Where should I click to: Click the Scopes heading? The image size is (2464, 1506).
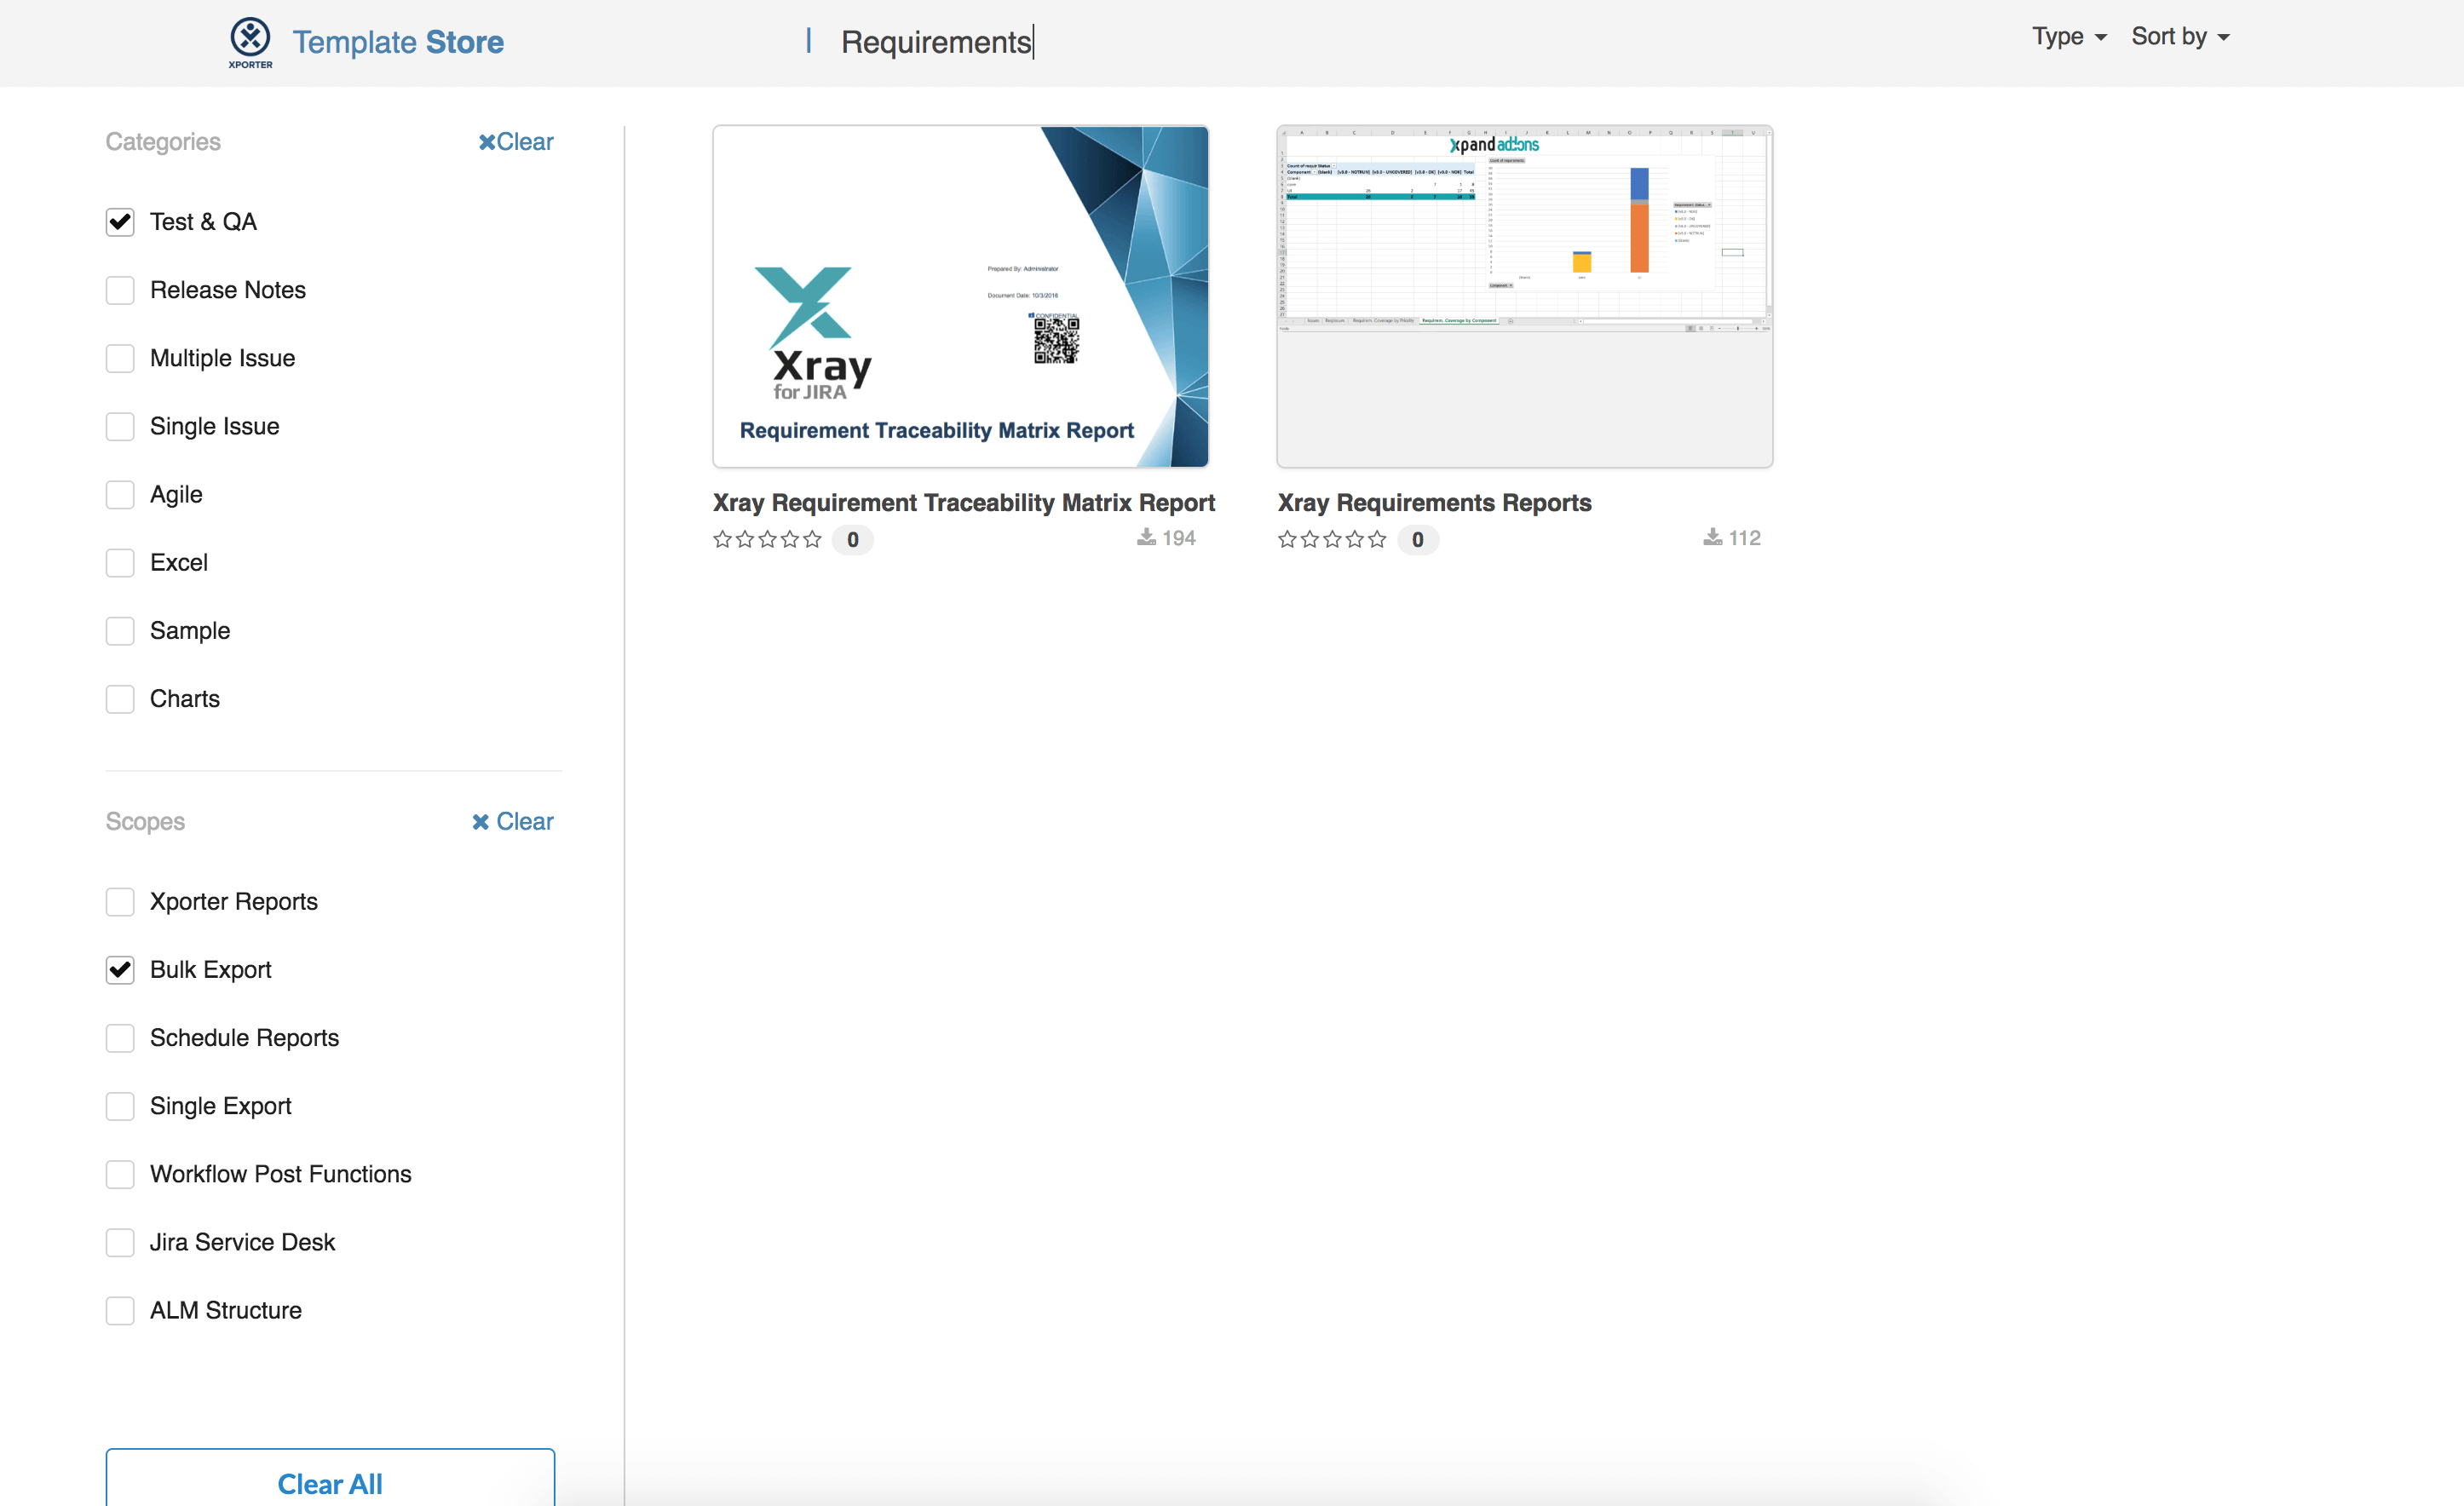tap(145, 821)
